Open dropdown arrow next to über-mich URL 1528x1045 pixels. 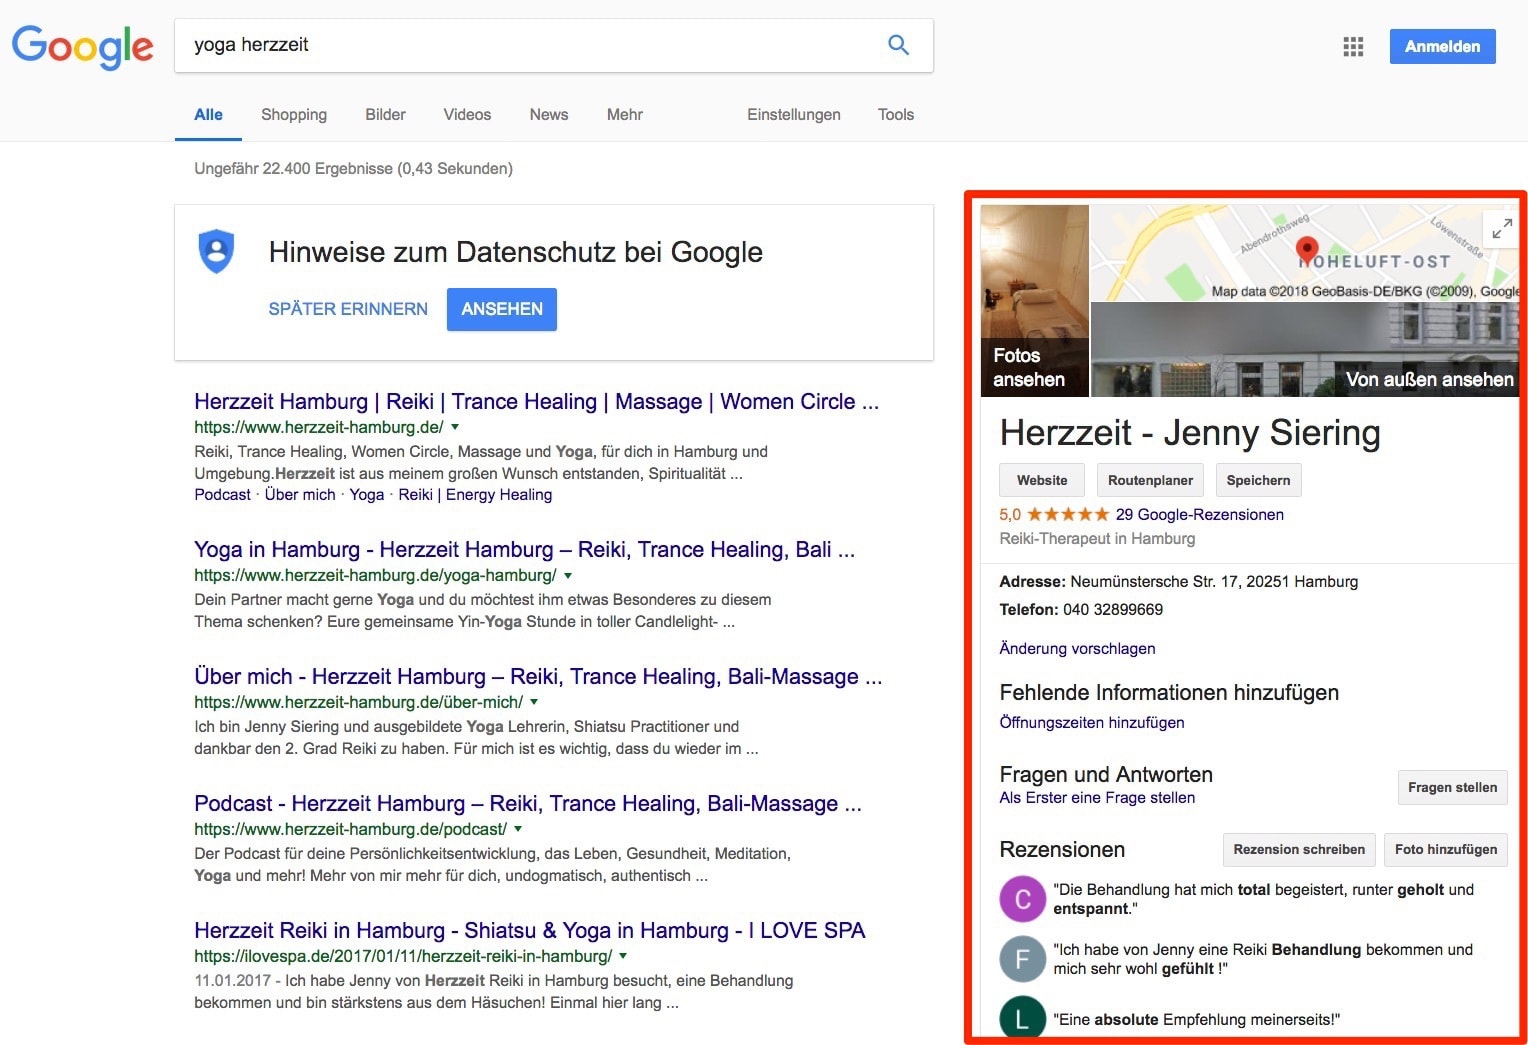pyautogui.click(x=534, y=702)
